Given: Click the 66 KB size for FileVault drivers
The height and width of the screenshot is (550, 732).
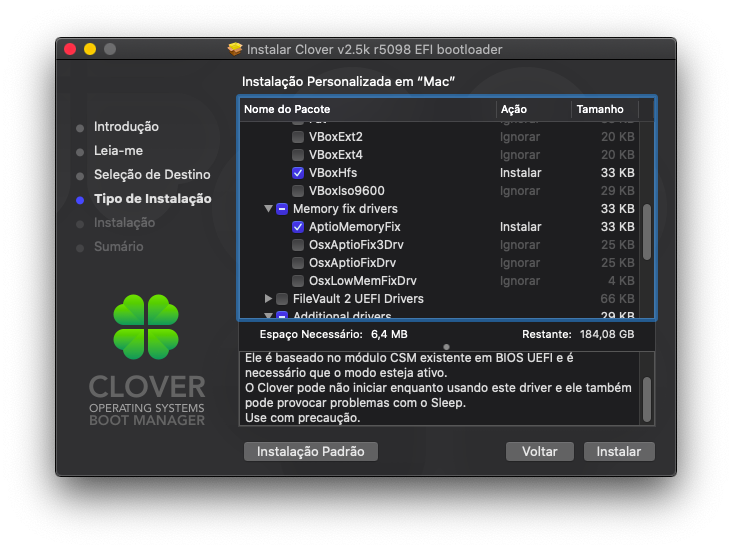Looking at the screenshot, I should point(617,299).
